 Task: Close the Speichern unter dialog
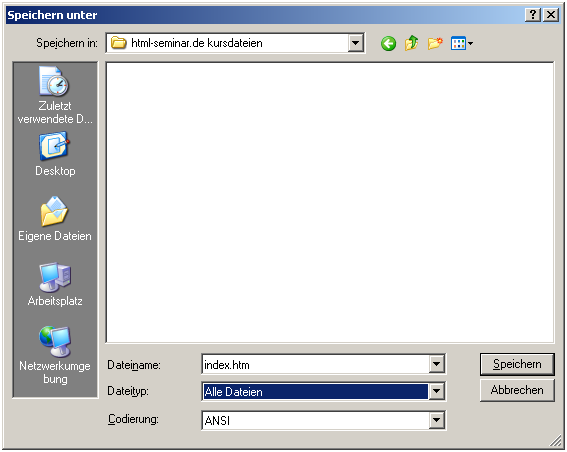pos(551,15)
